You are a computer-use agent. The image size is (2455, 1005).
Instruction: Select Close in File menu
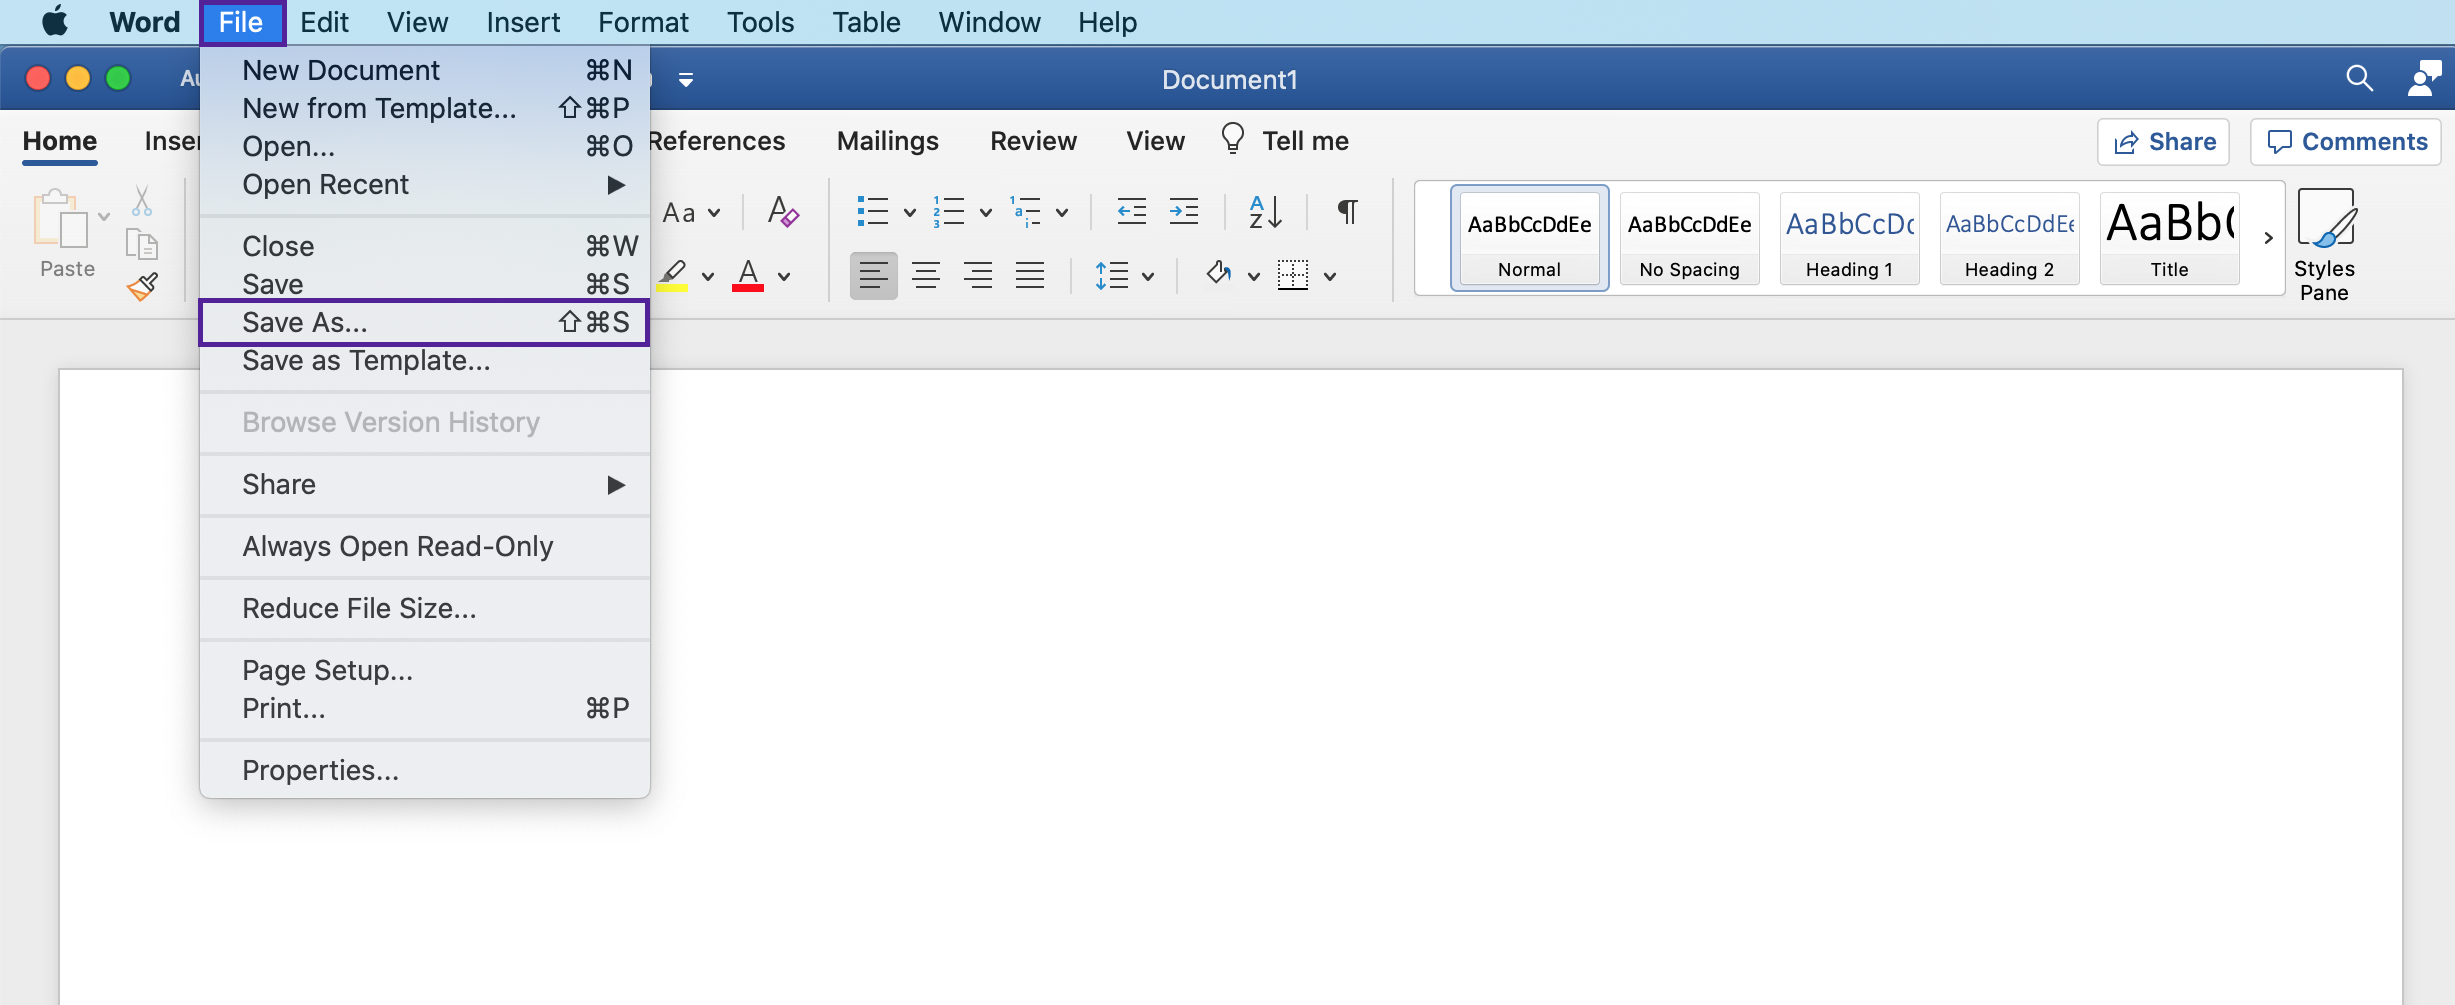(425, 246)
